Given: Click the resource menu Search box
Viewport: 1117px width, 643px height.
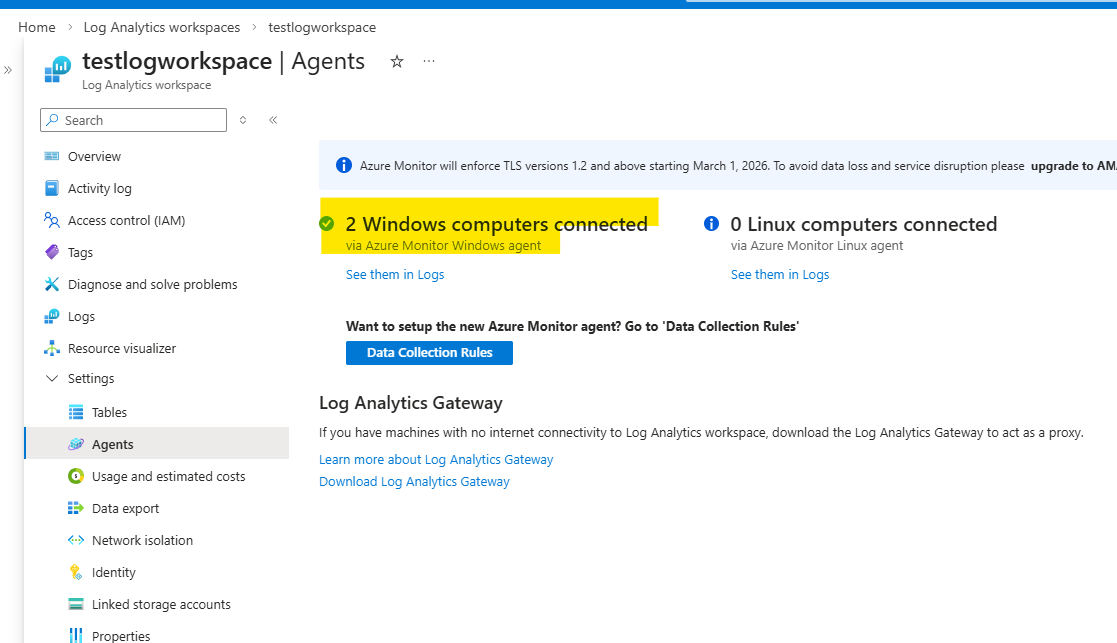Looking at the screenshot, I should point(133,120).
